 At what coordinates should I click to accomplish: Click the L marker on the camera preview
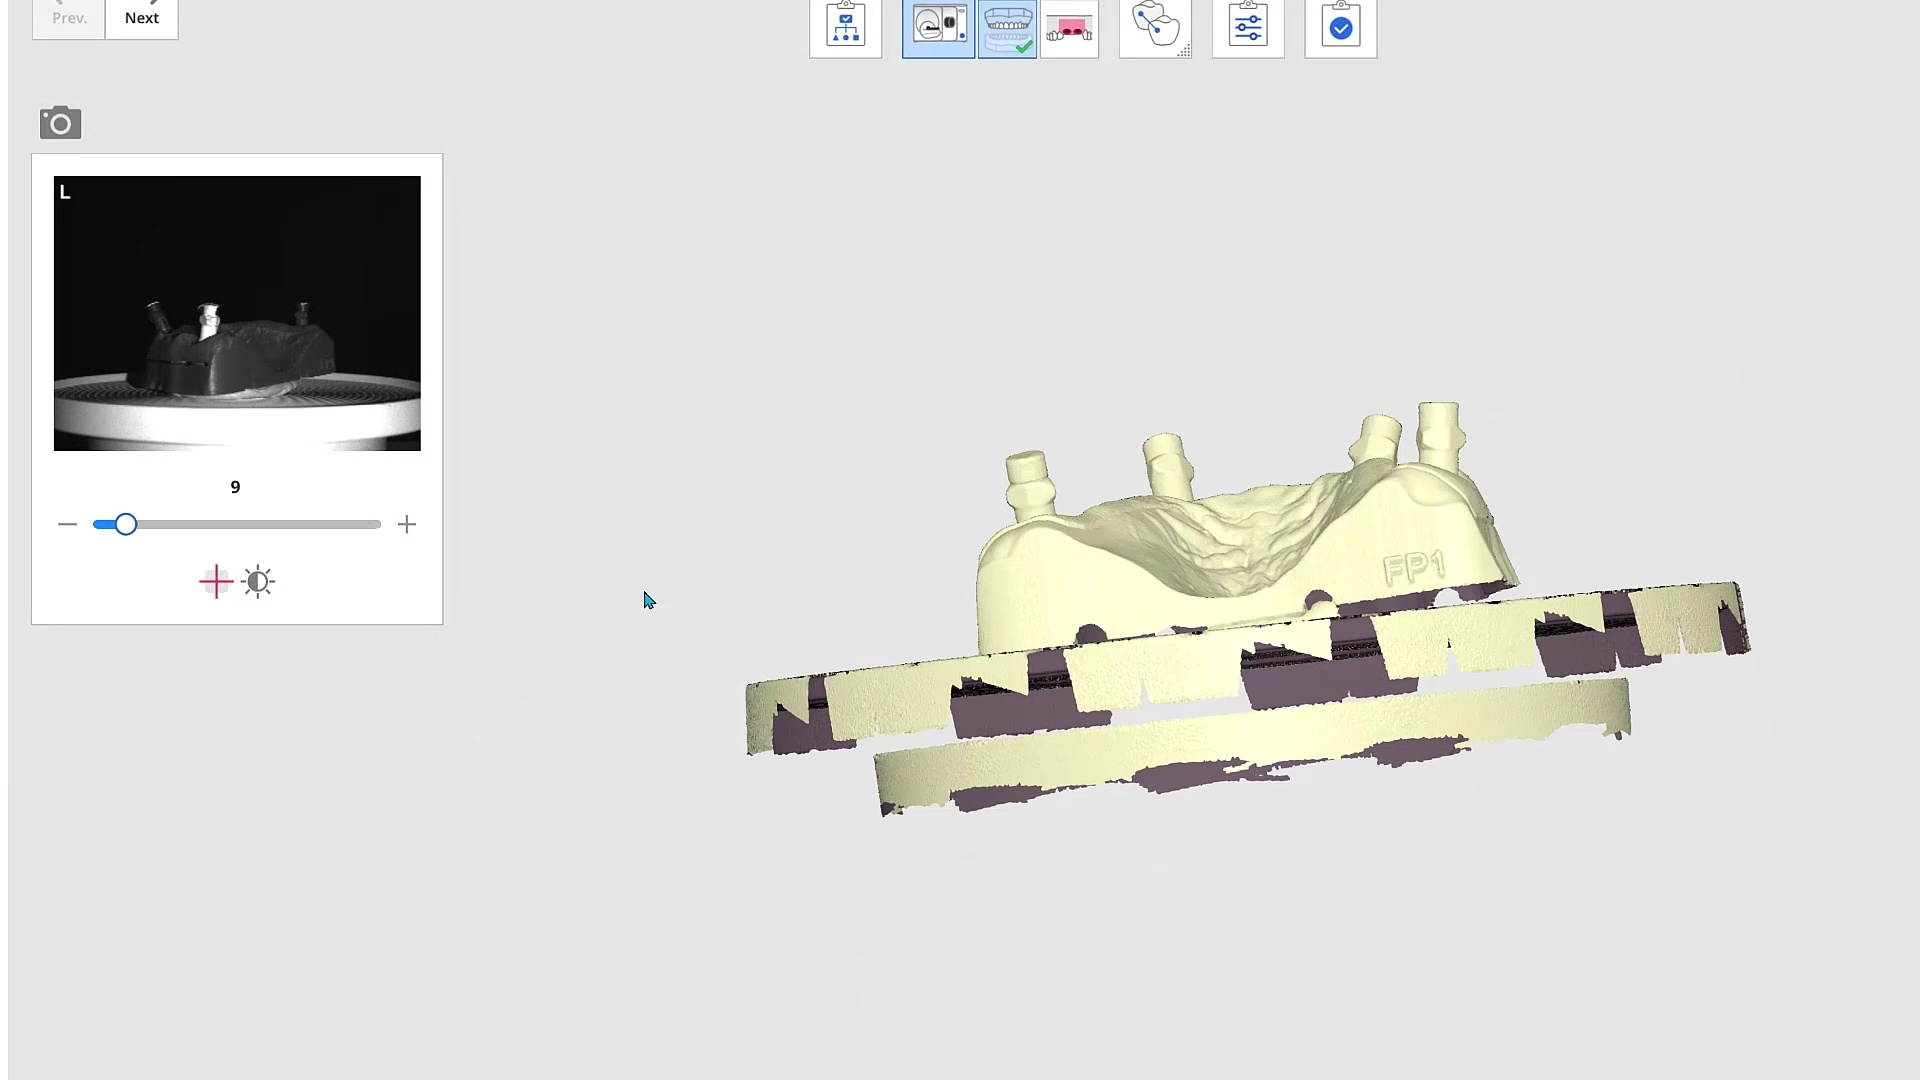point(65,192)
